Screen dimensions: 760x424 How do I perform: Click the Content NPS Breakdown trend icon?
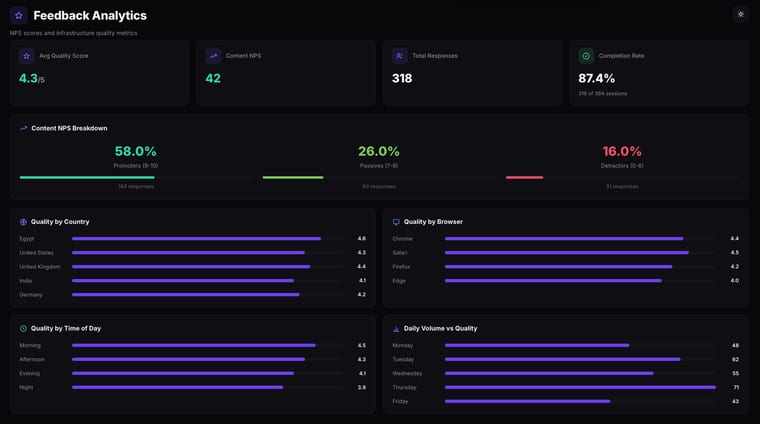(x=23, y=128)
